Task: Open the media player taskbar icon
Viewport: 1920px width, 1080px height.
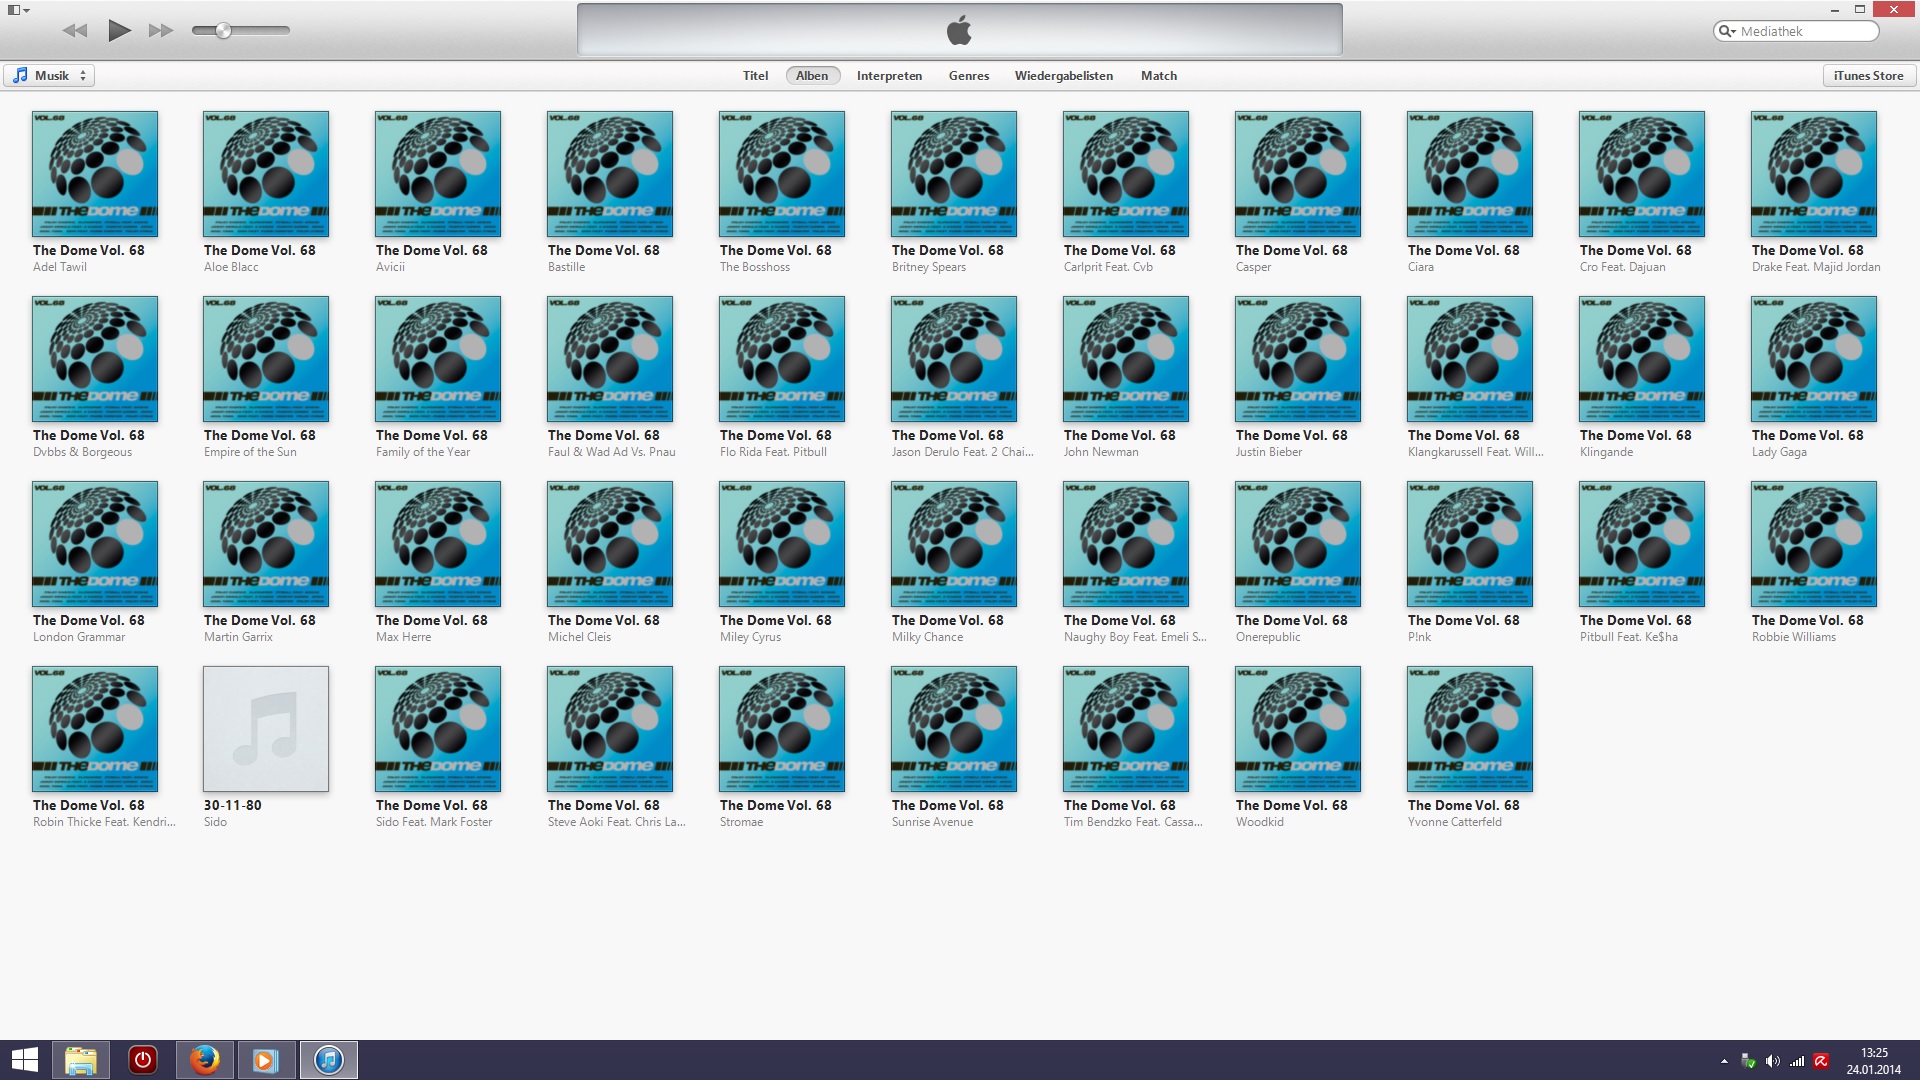Action: 266,1060
